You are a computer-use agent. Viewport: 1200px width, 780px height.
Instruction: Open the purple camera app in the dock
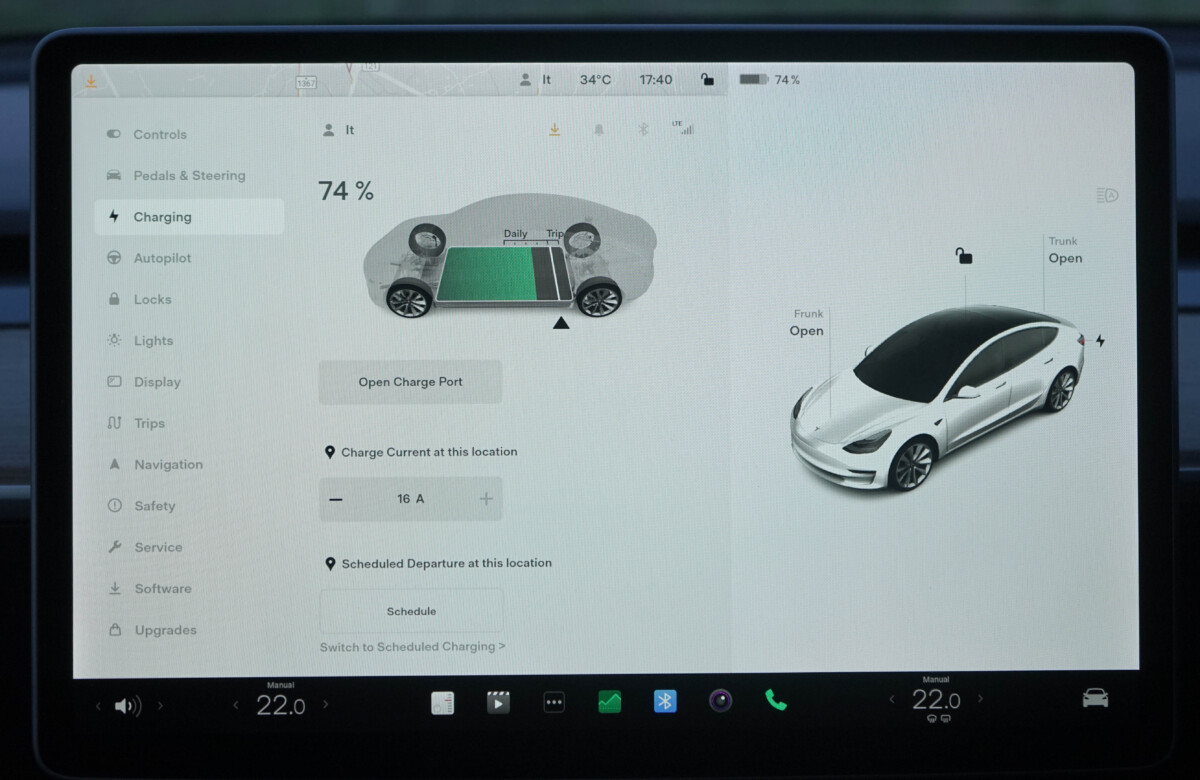[x=721, y=701]
